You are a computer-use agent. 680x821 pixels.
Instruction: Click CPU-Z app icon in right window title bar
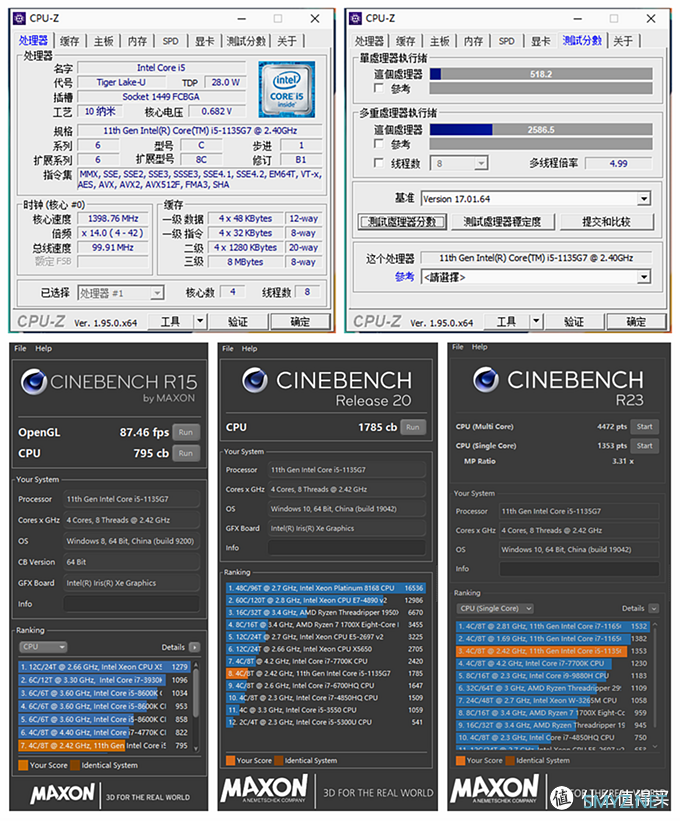pos(355,18)
